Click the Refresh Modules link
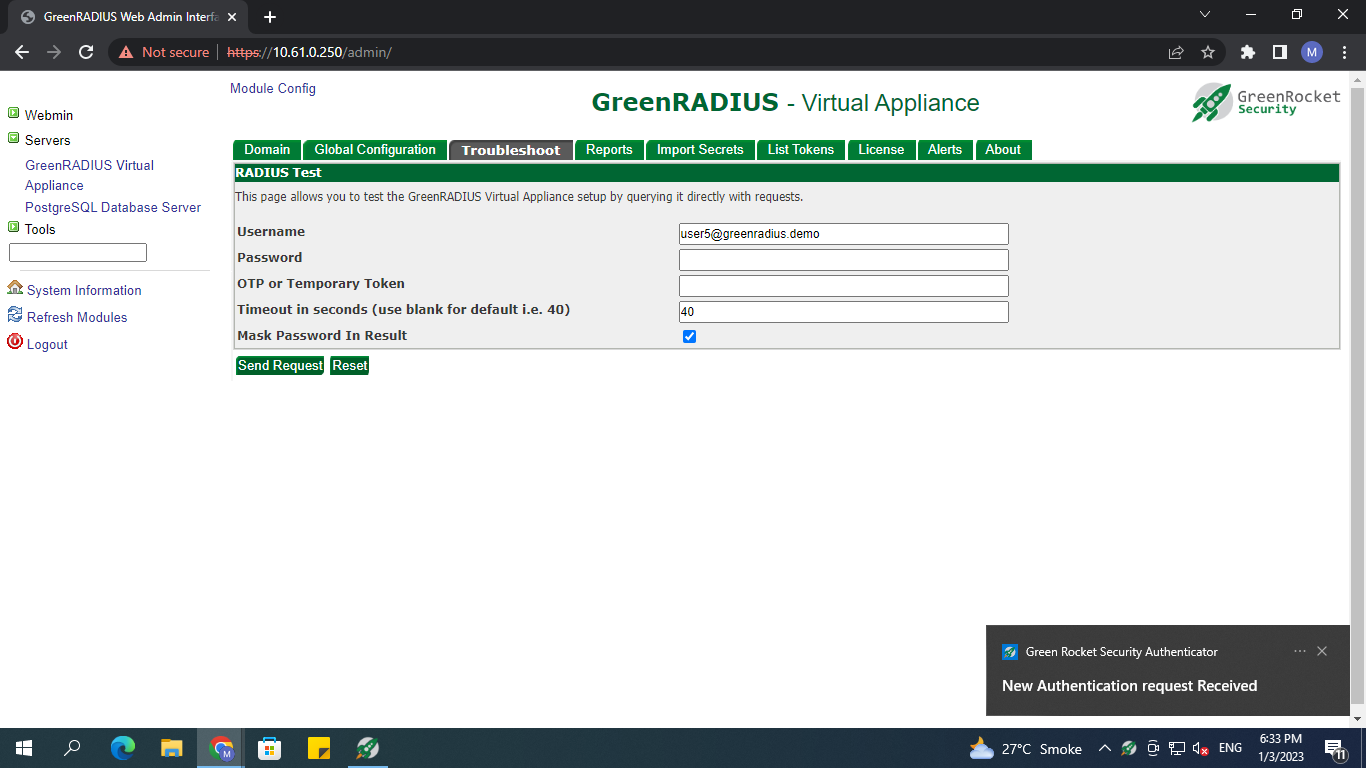Screen dimensions: 1366x768 [77, 317]
